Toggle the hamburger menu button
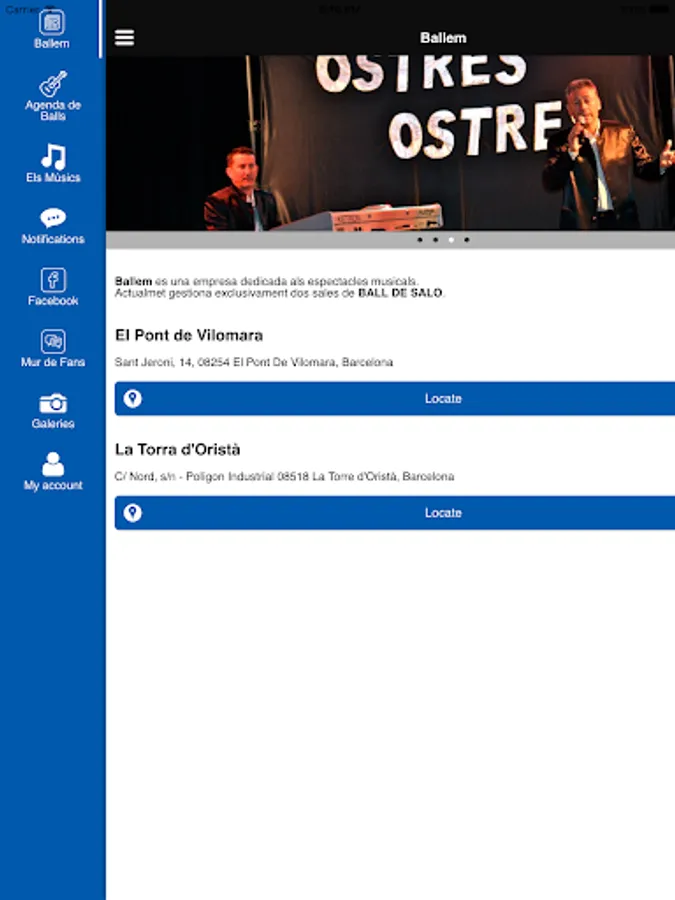The width and height of the screenshot is (675, 900). pyautogui.click(x=125, y=38)
